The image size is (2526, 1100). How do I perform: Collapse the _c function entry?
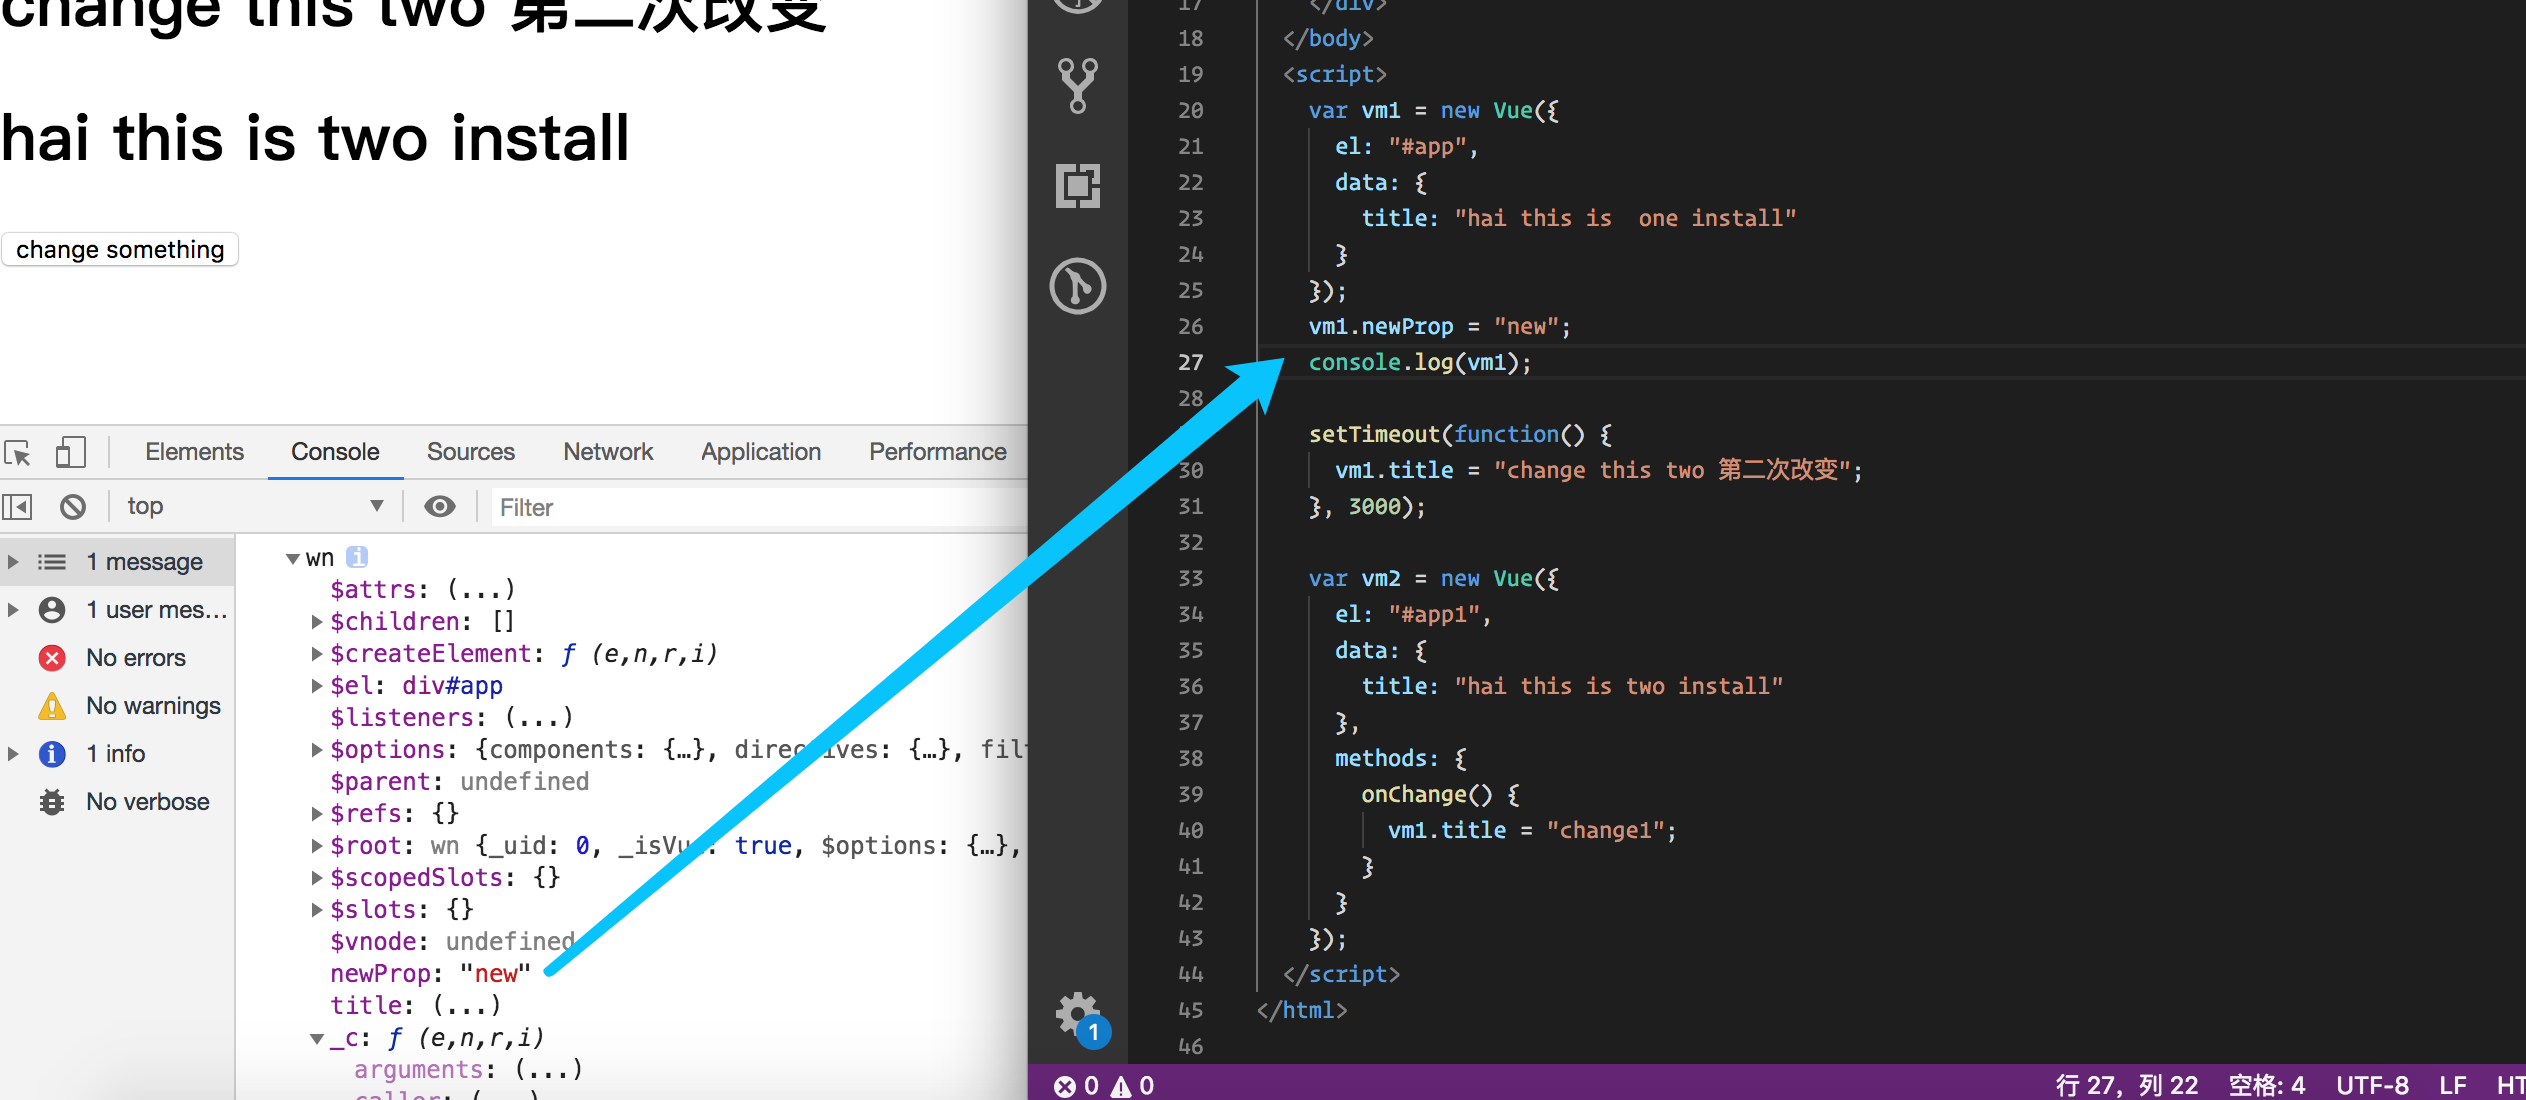click(x=317, y=1039)
